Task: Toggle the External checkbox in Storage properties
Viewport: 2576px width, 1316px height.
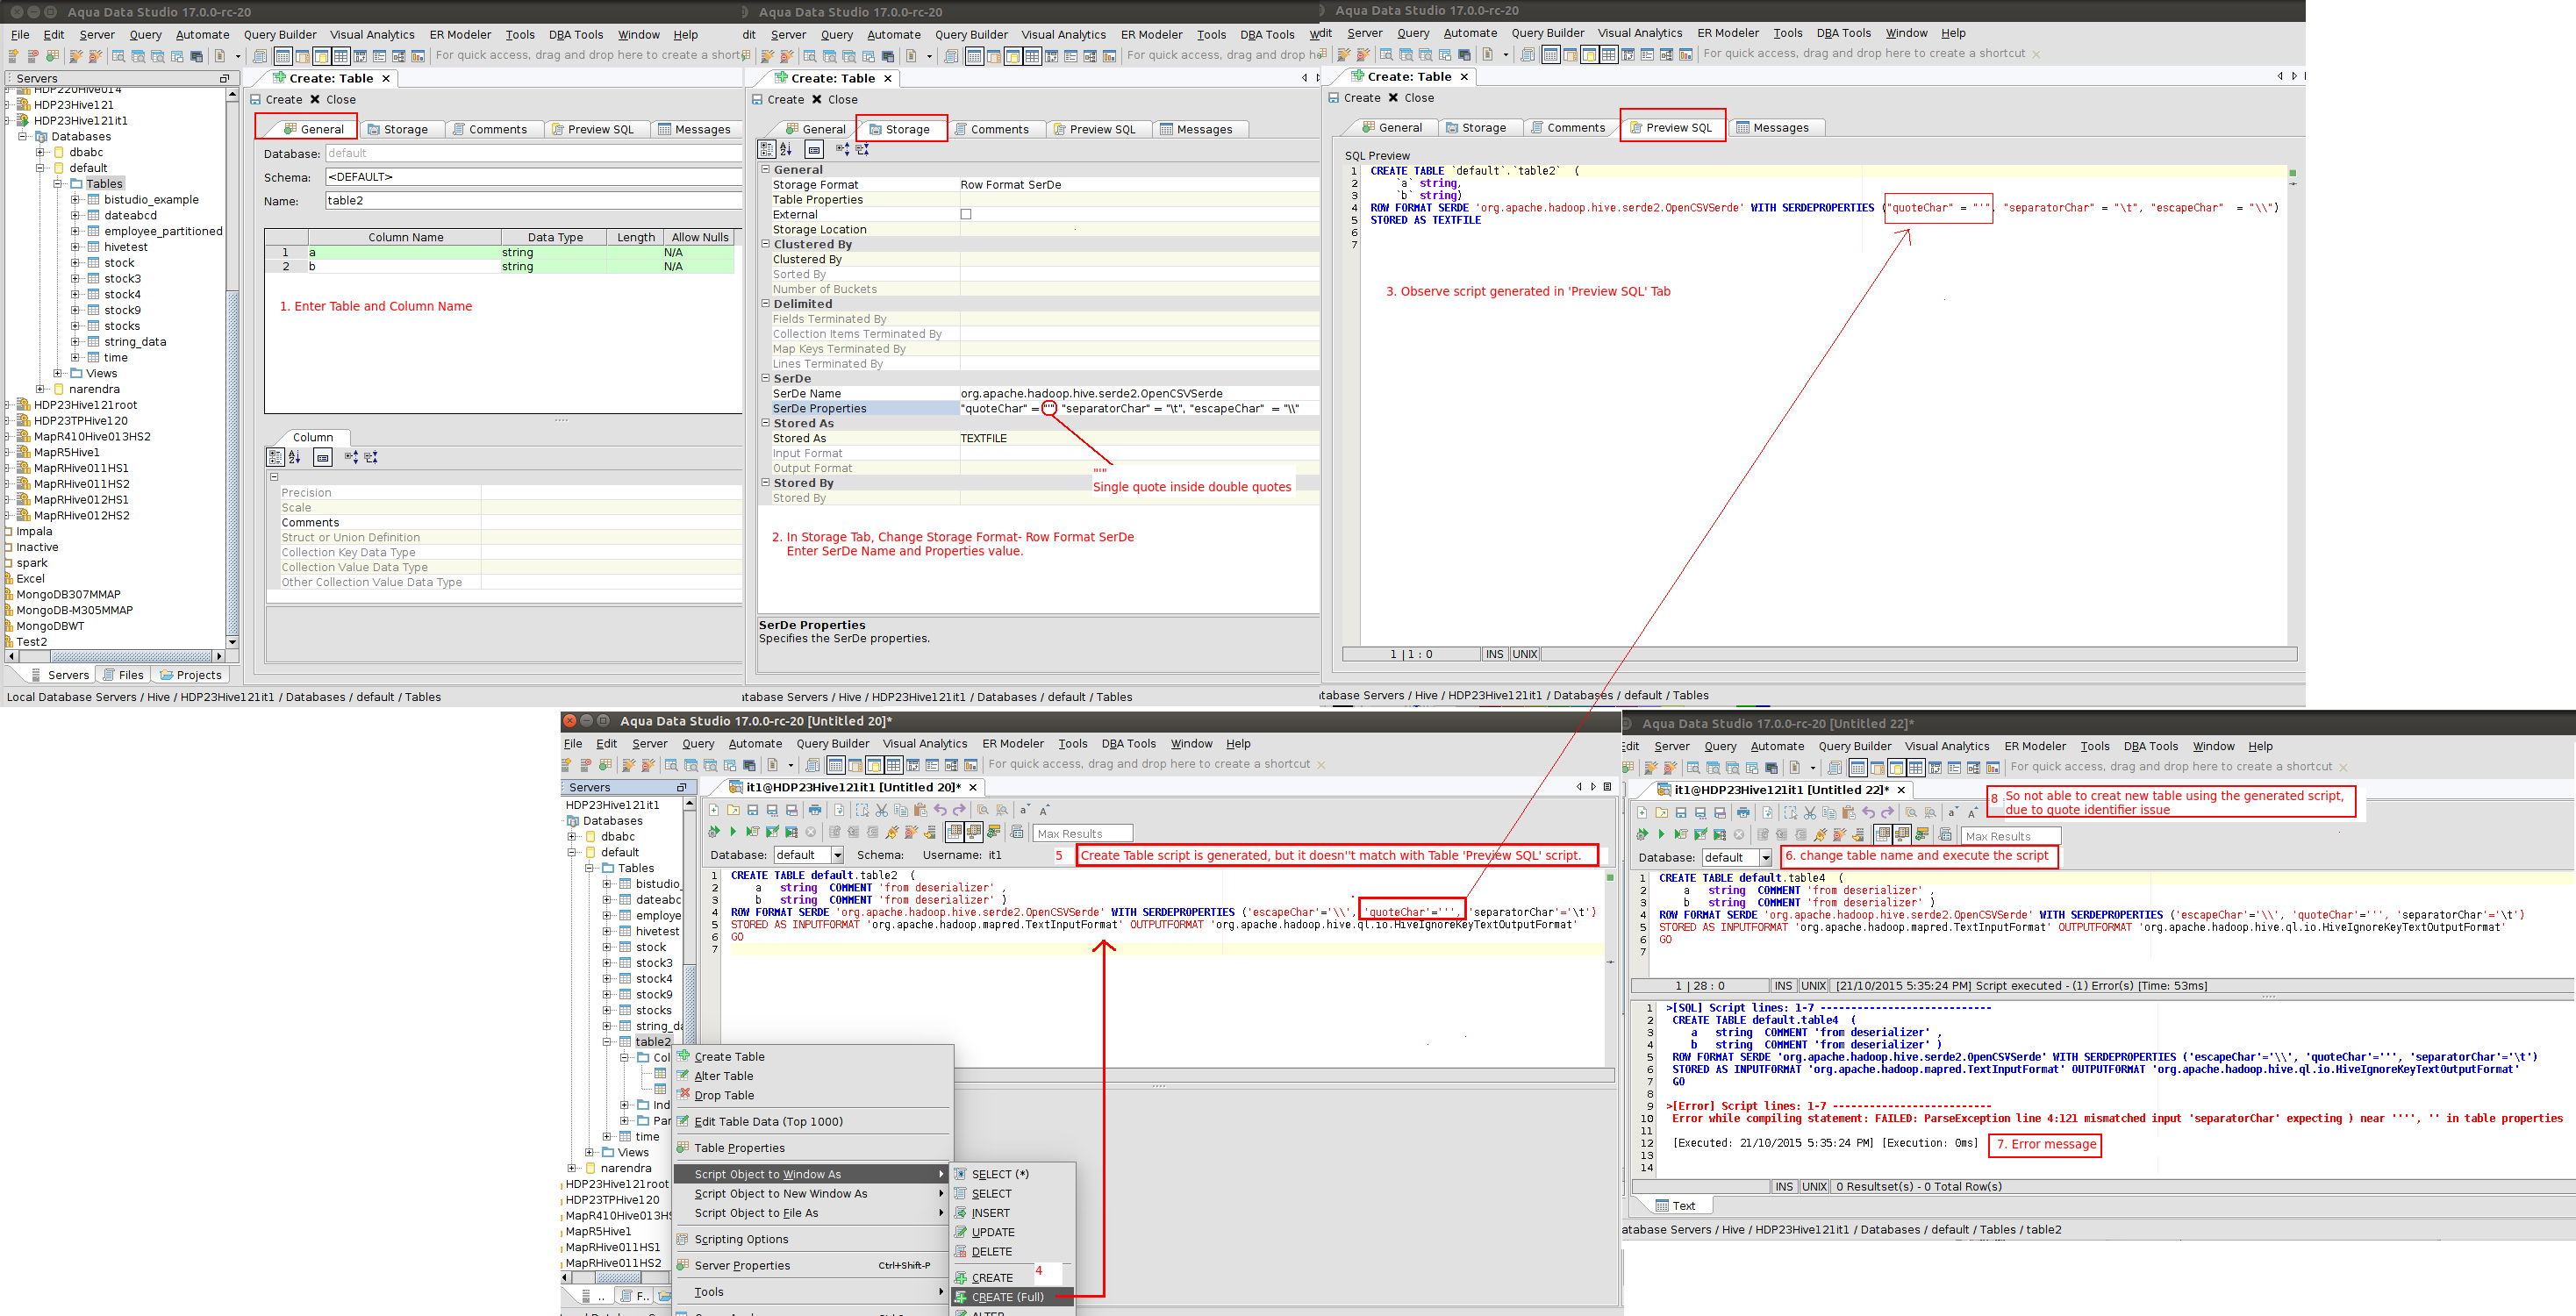Action: (x=966, y=214)
